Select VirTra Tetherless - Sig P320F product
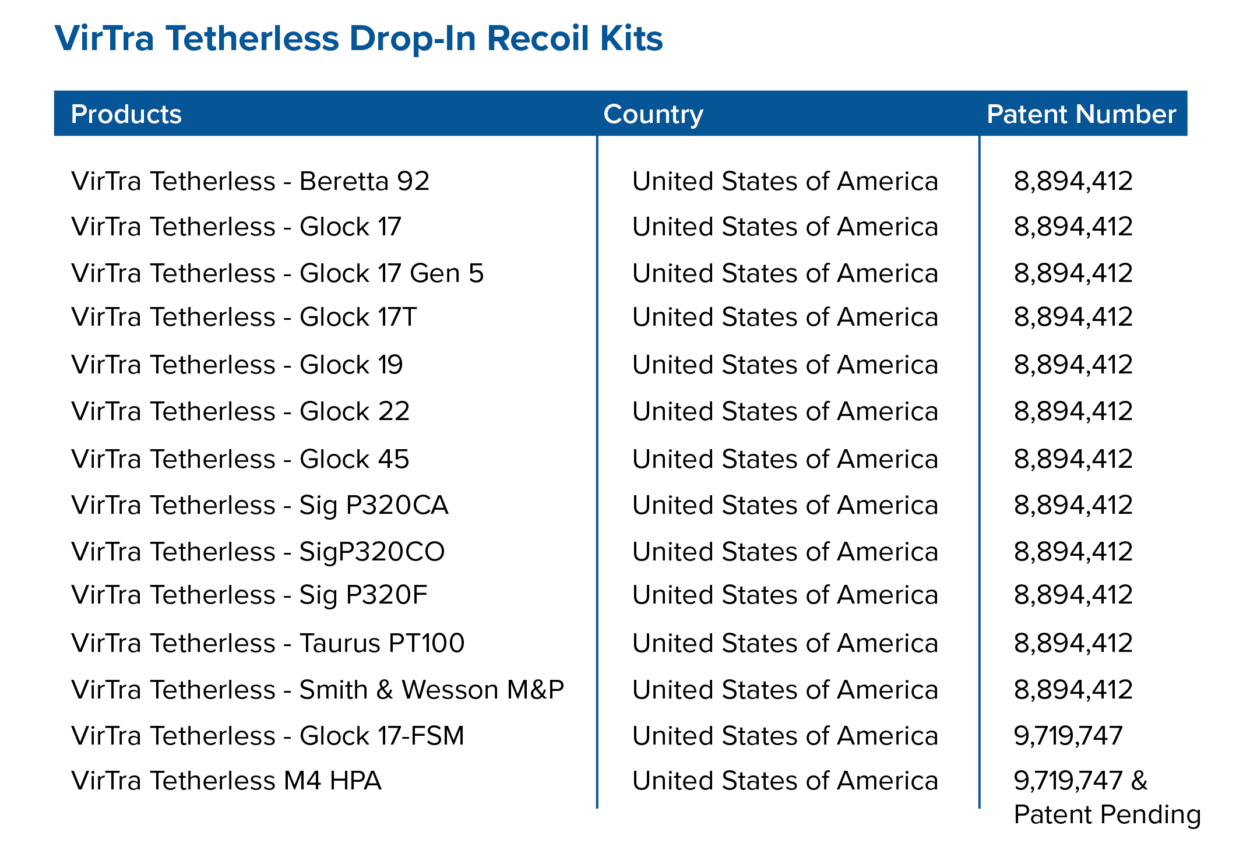Viewport: 1250px width, 850px height. 249,595
